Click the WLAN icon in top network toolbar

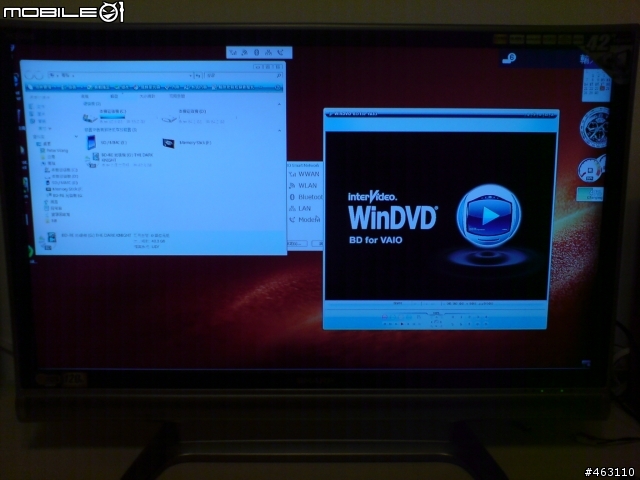click(244, 53)
